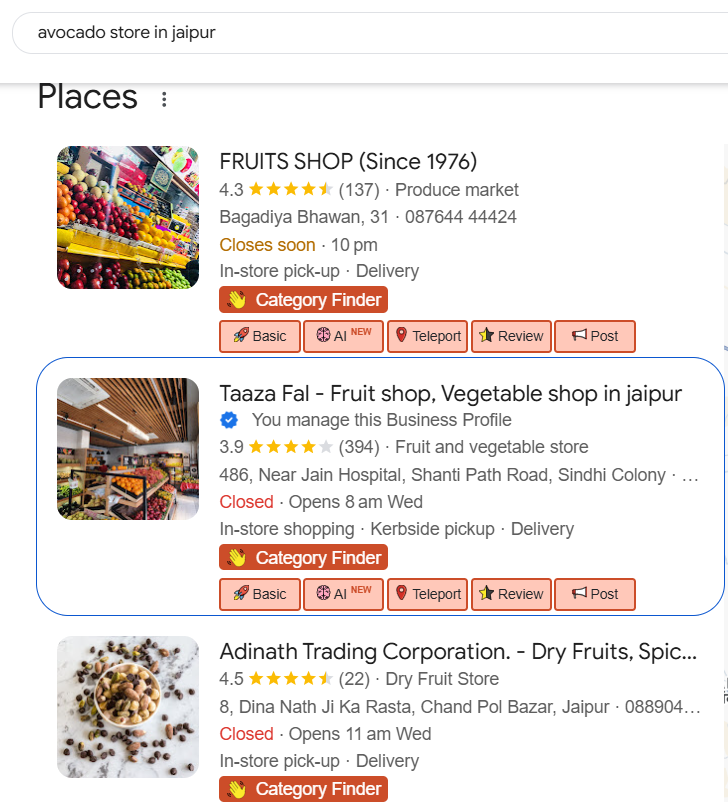The height and width of the screenshot is (802, 728).
Task: Open Category Finder for Taaza Fal
Action: (x=303, y=558)
